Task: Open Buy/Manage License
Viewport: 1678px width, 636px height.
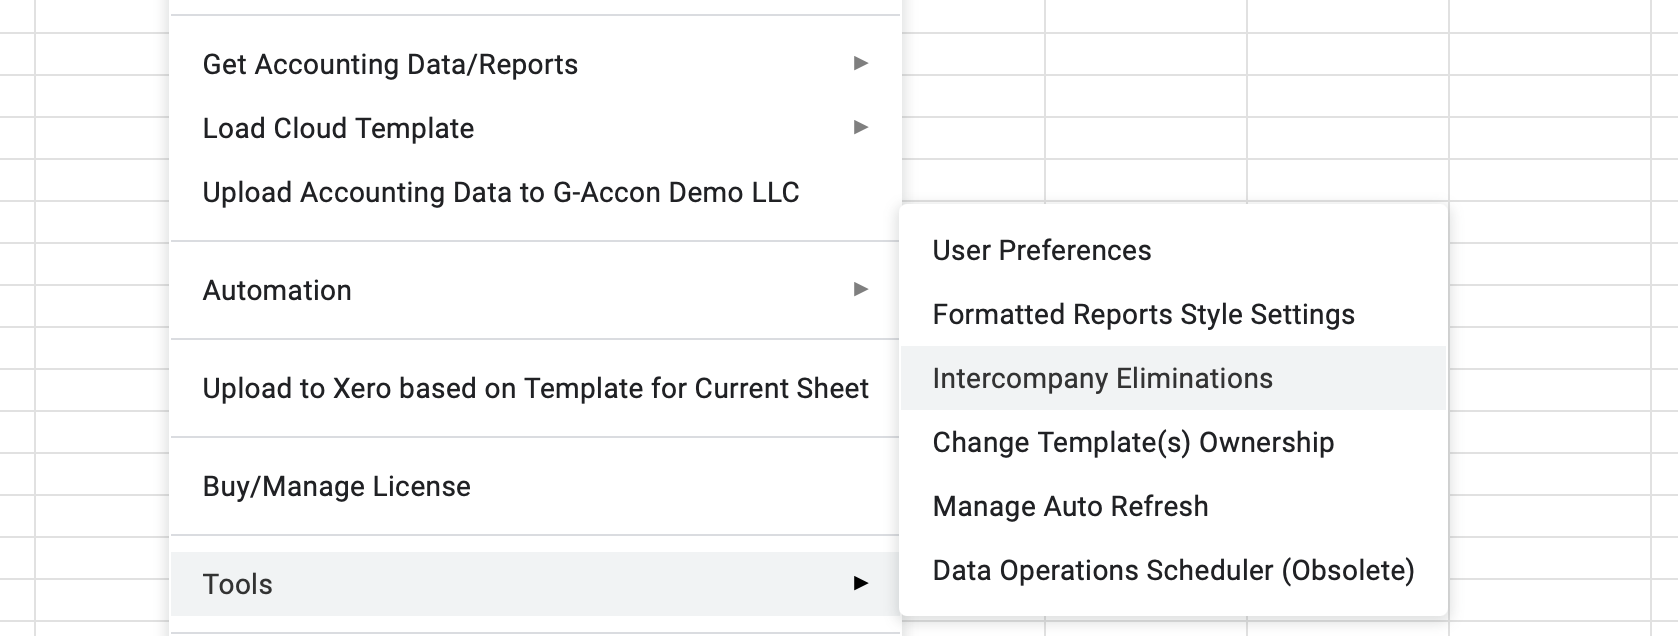Action: click(x=336, y=487)
